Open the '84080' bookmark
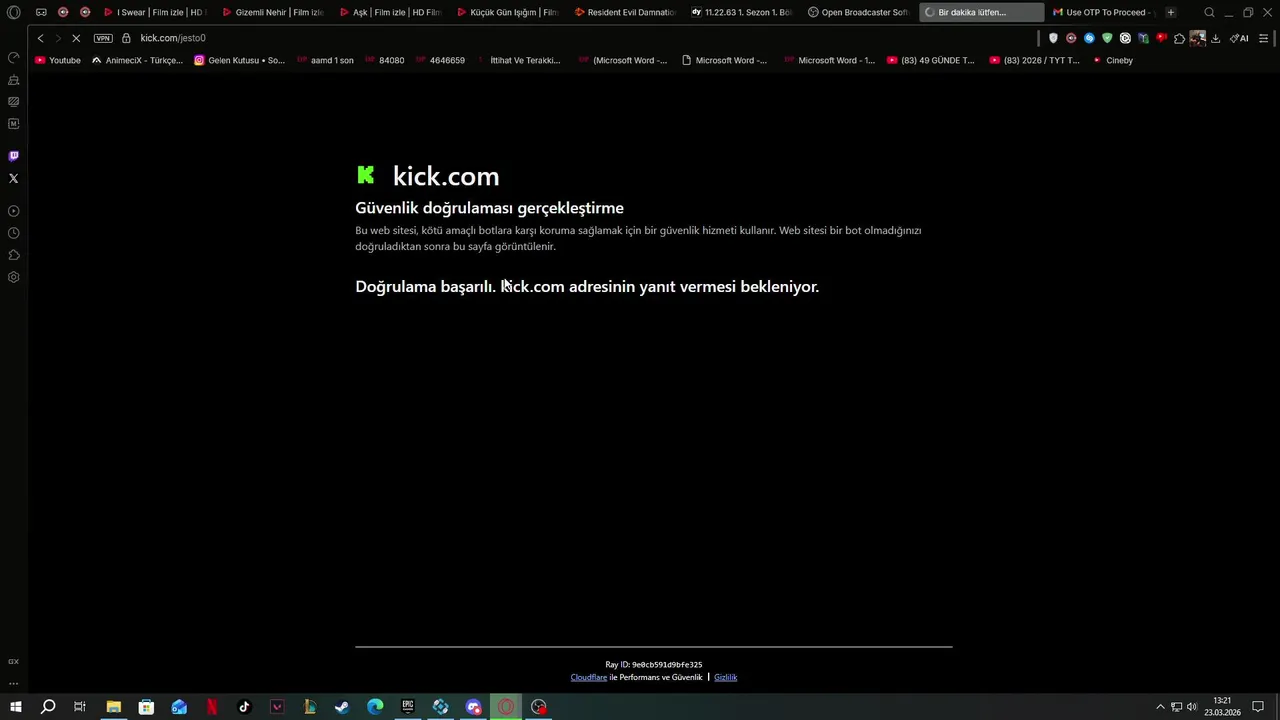Screen dimensions: 1280x720 pyautogui.click(x=385, y=60)
